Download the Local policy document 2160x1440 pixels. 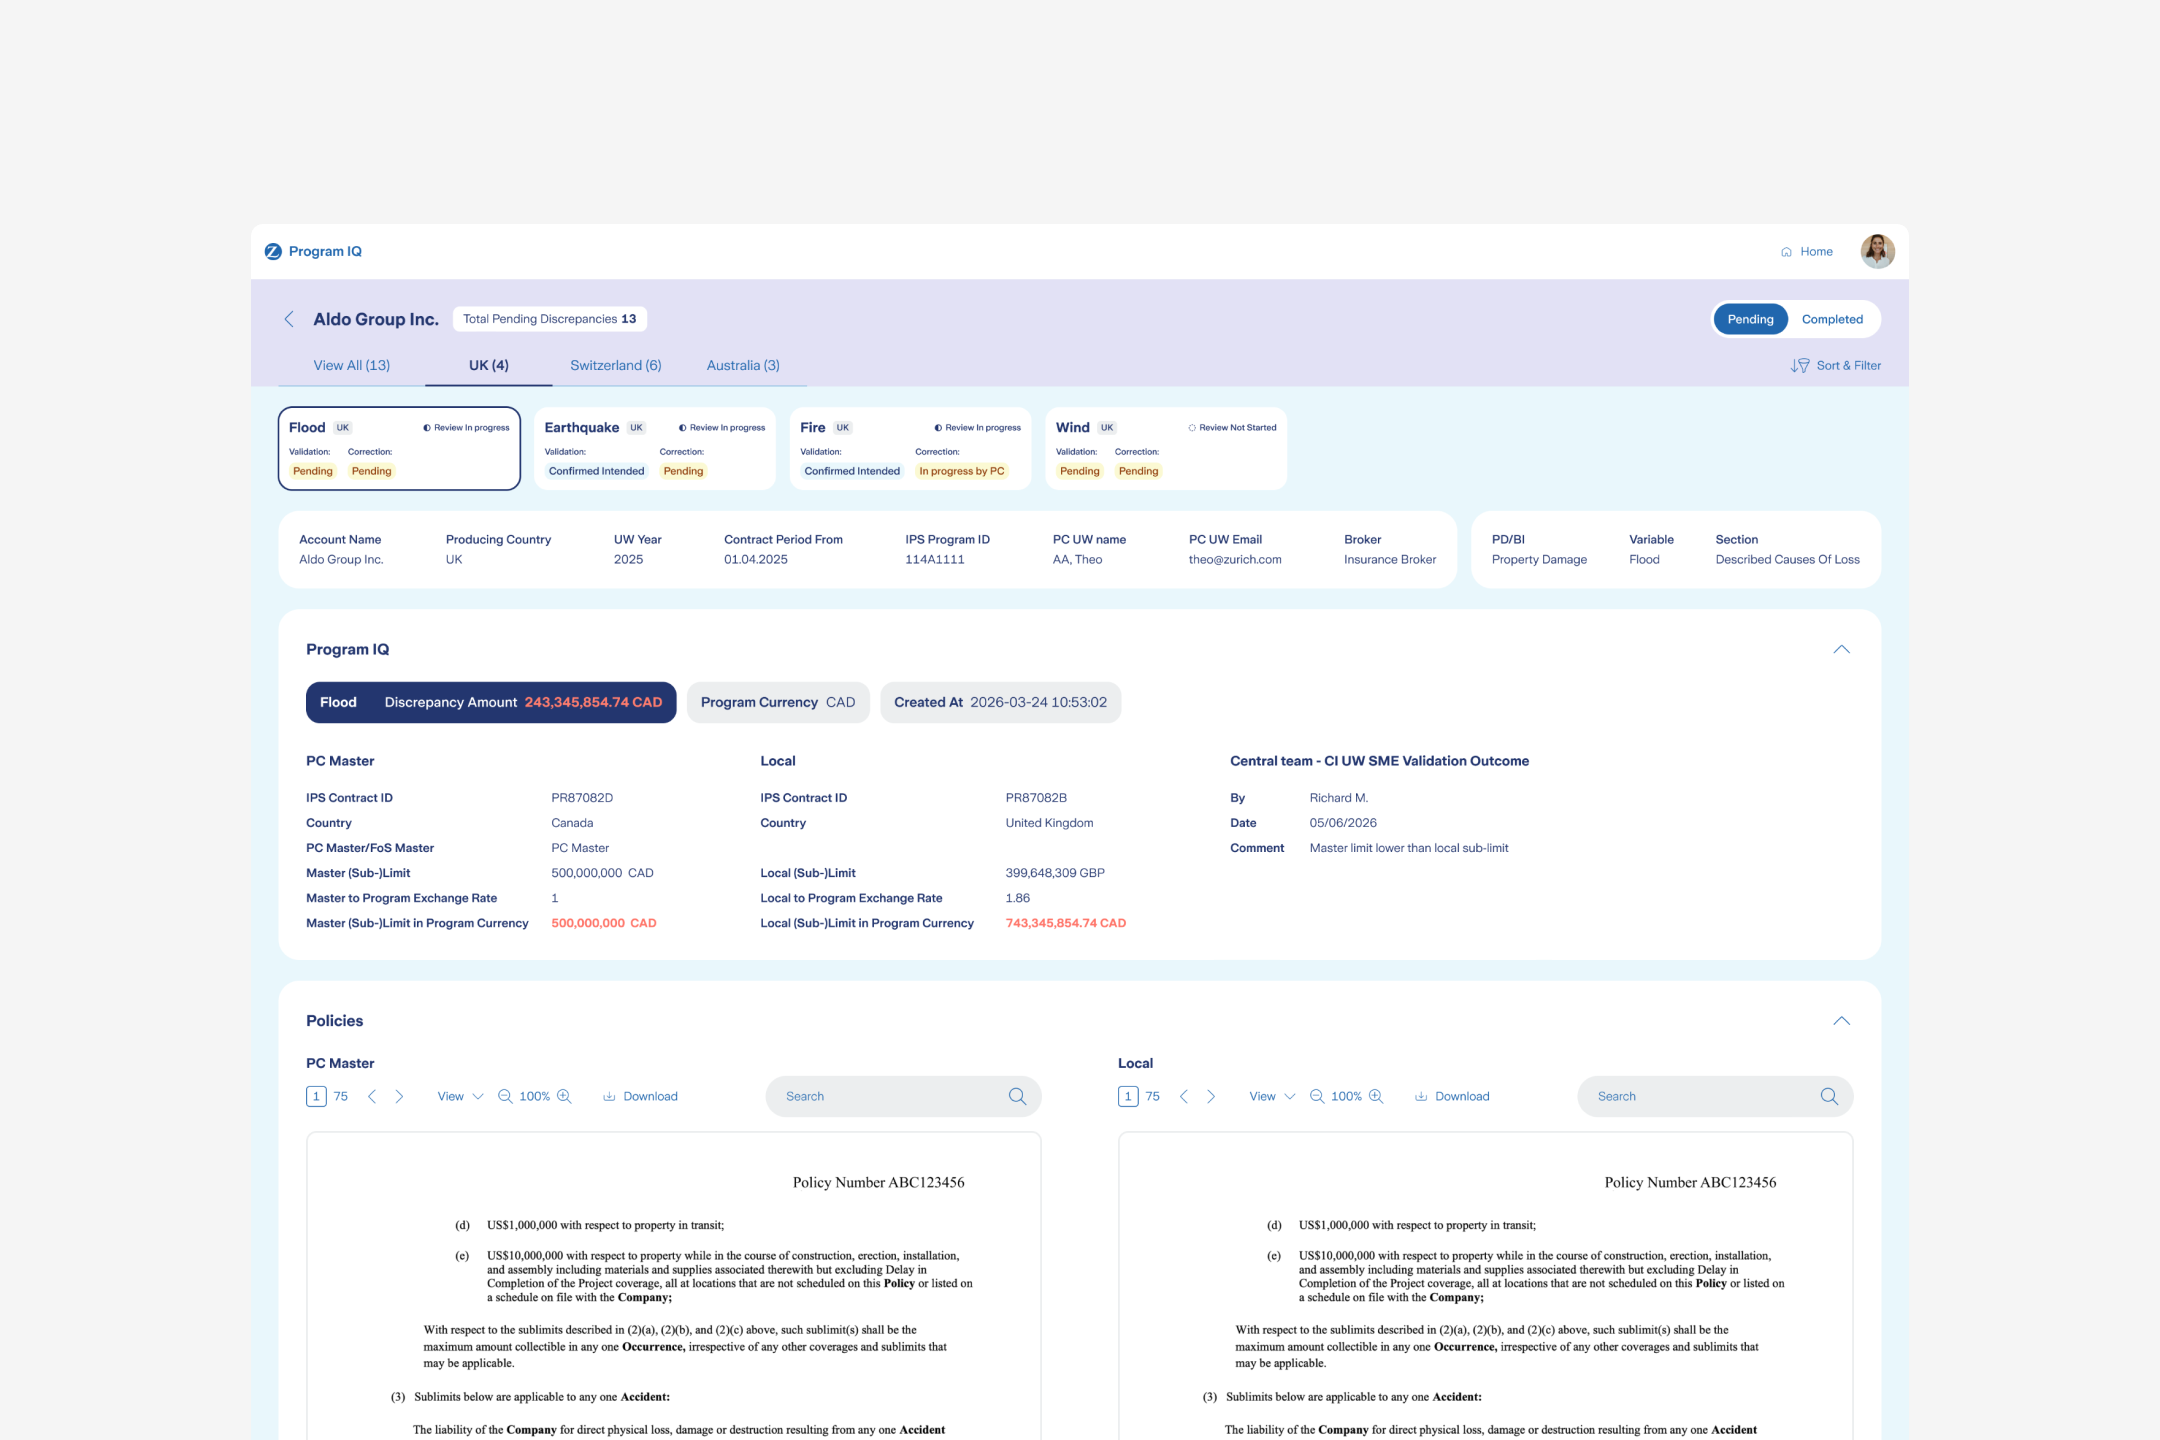1452,1096
